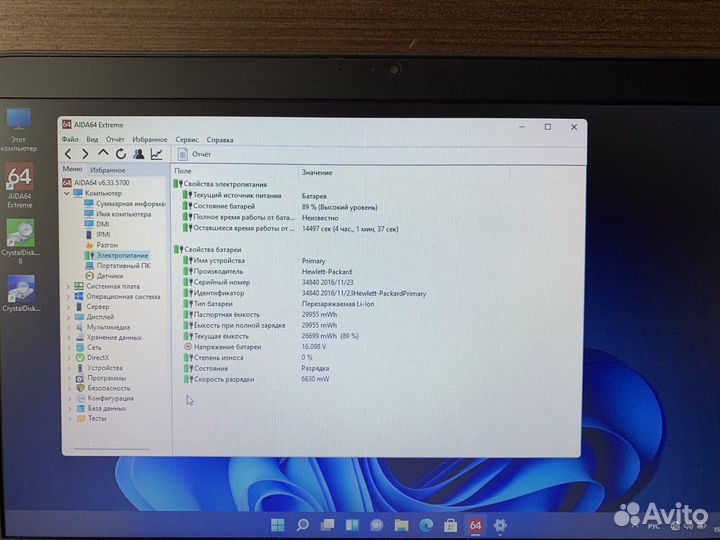Select DMI tree item
This screenshot has height=540, width=720.
97,224
